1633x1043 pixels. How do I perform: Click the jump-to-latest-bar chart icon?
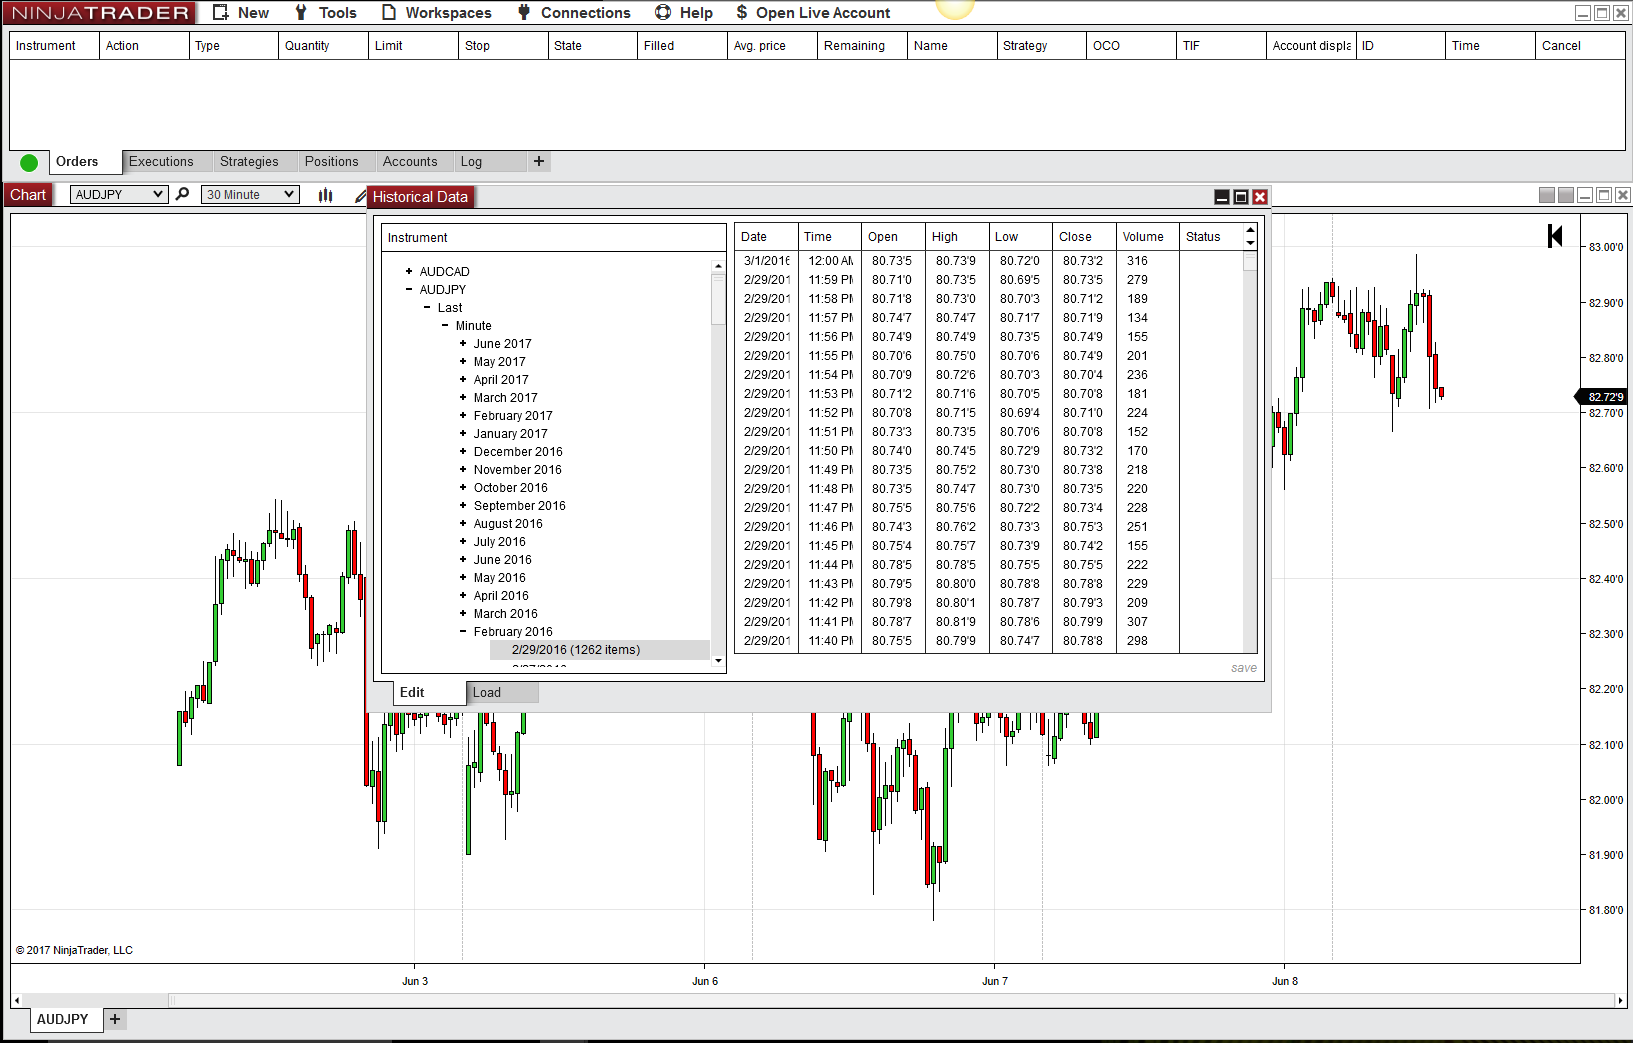coord(1555,236)
